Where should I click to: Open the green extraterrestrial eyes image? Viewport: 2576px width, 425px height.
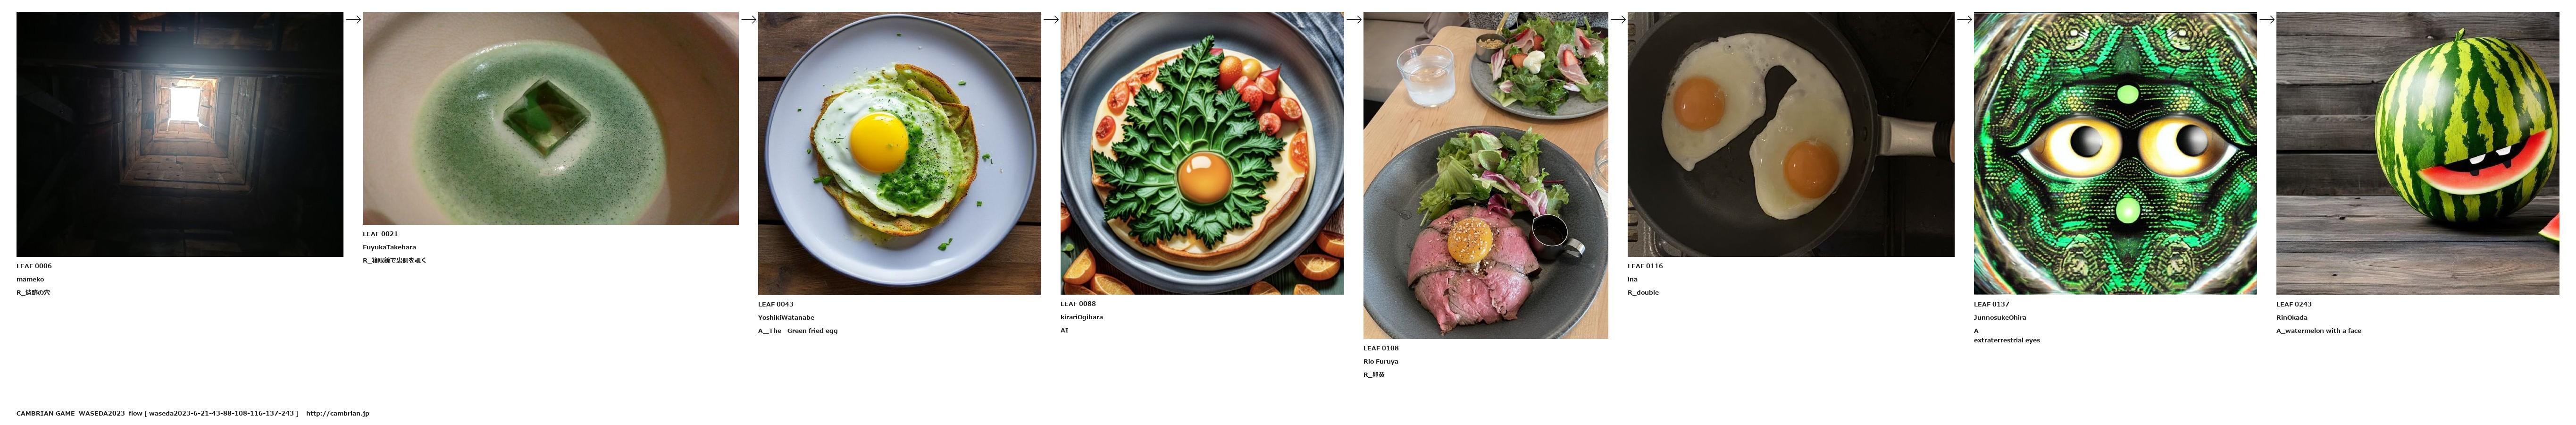pos(2115,153)
